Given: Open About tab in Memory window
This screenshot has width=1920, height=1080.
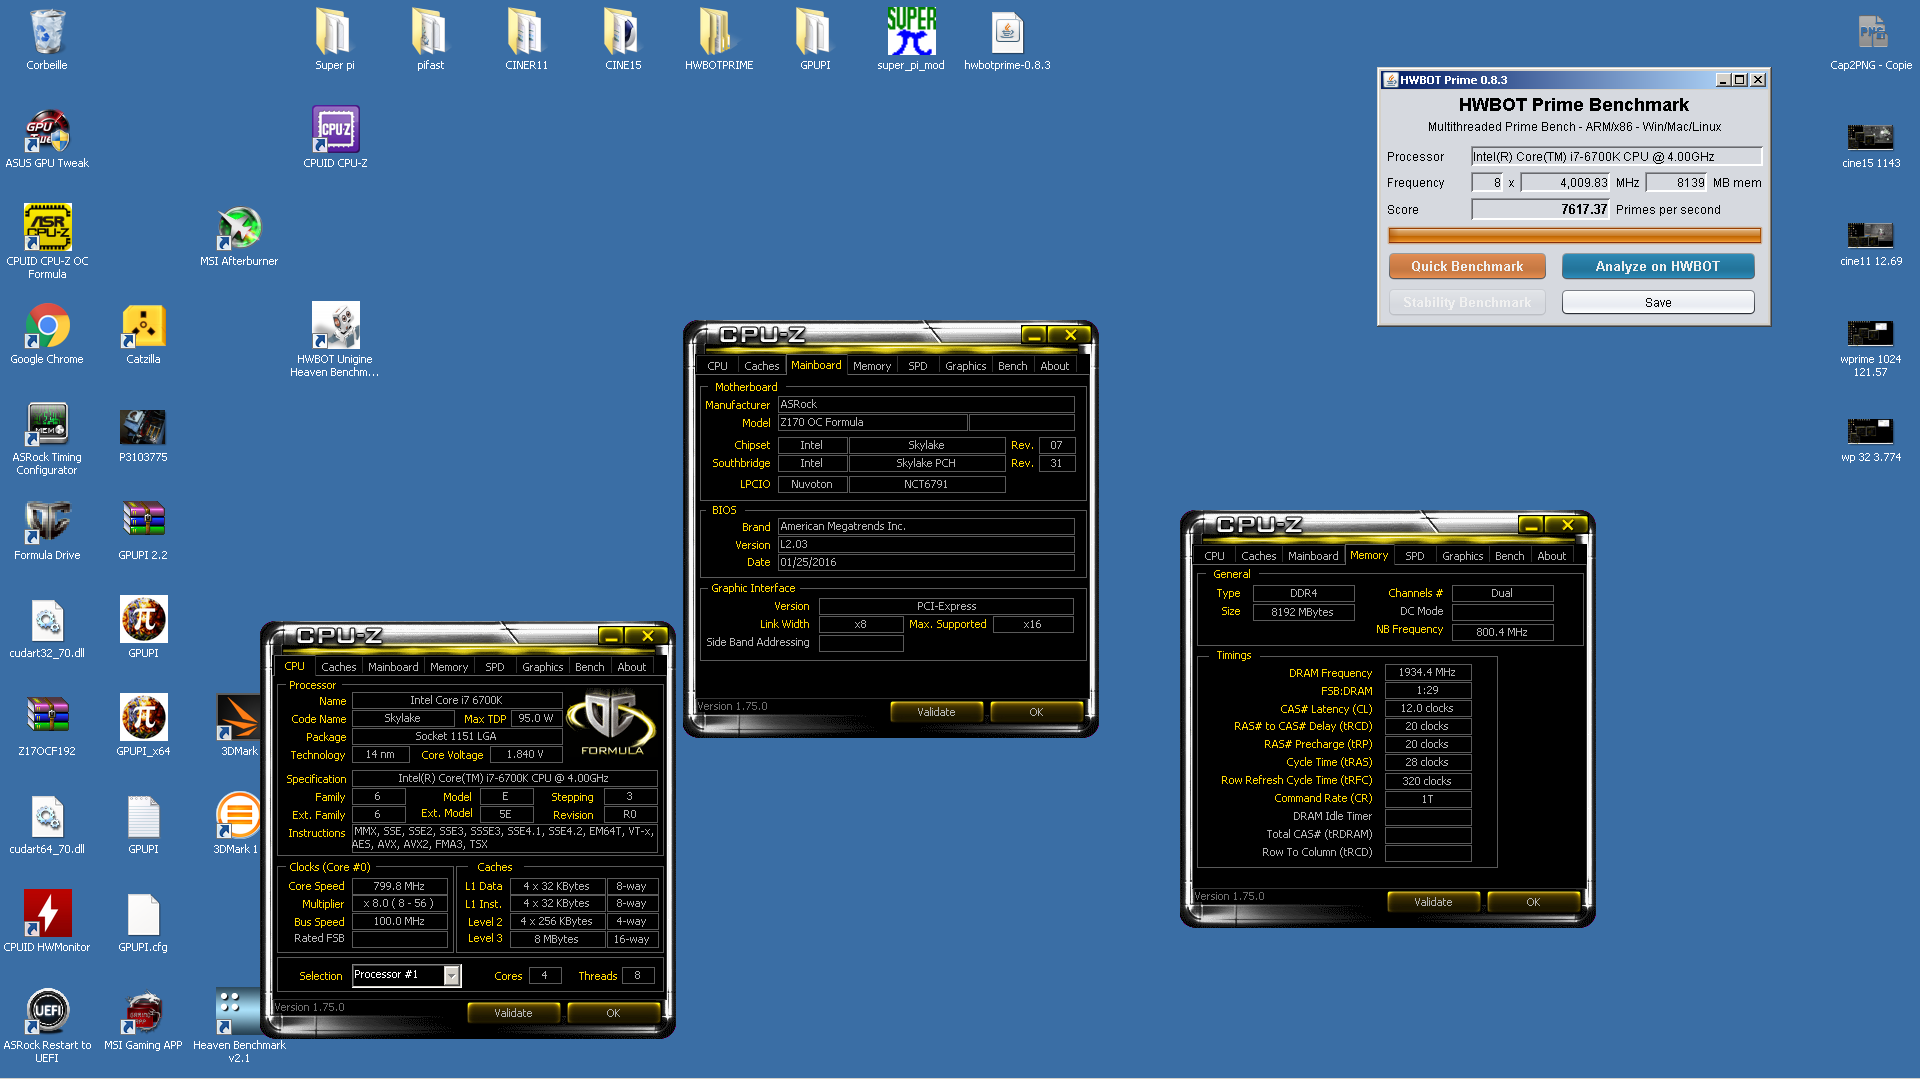Looking at the screenshot, I should pyautogui.click(x=1551, y=556).
